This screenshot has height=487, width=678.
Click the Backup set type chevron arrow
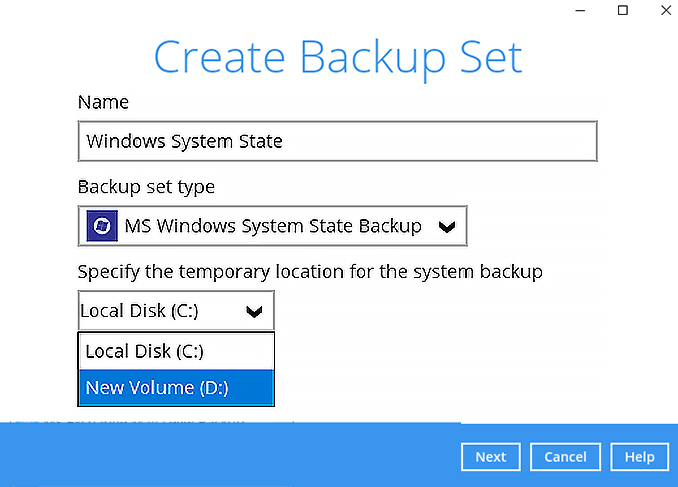pyautogui.click(x=447, y=227)
